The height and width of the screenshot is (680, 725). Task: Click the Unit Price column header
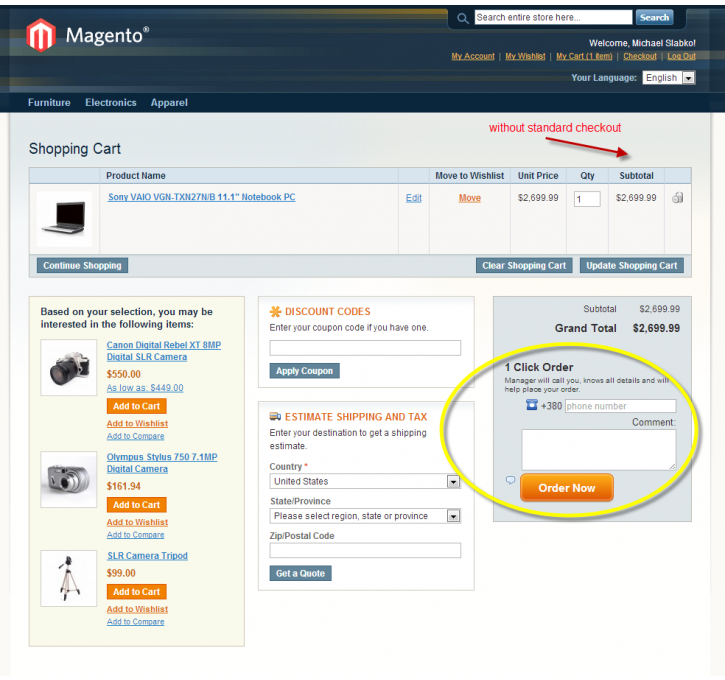(x=538, y=176)
